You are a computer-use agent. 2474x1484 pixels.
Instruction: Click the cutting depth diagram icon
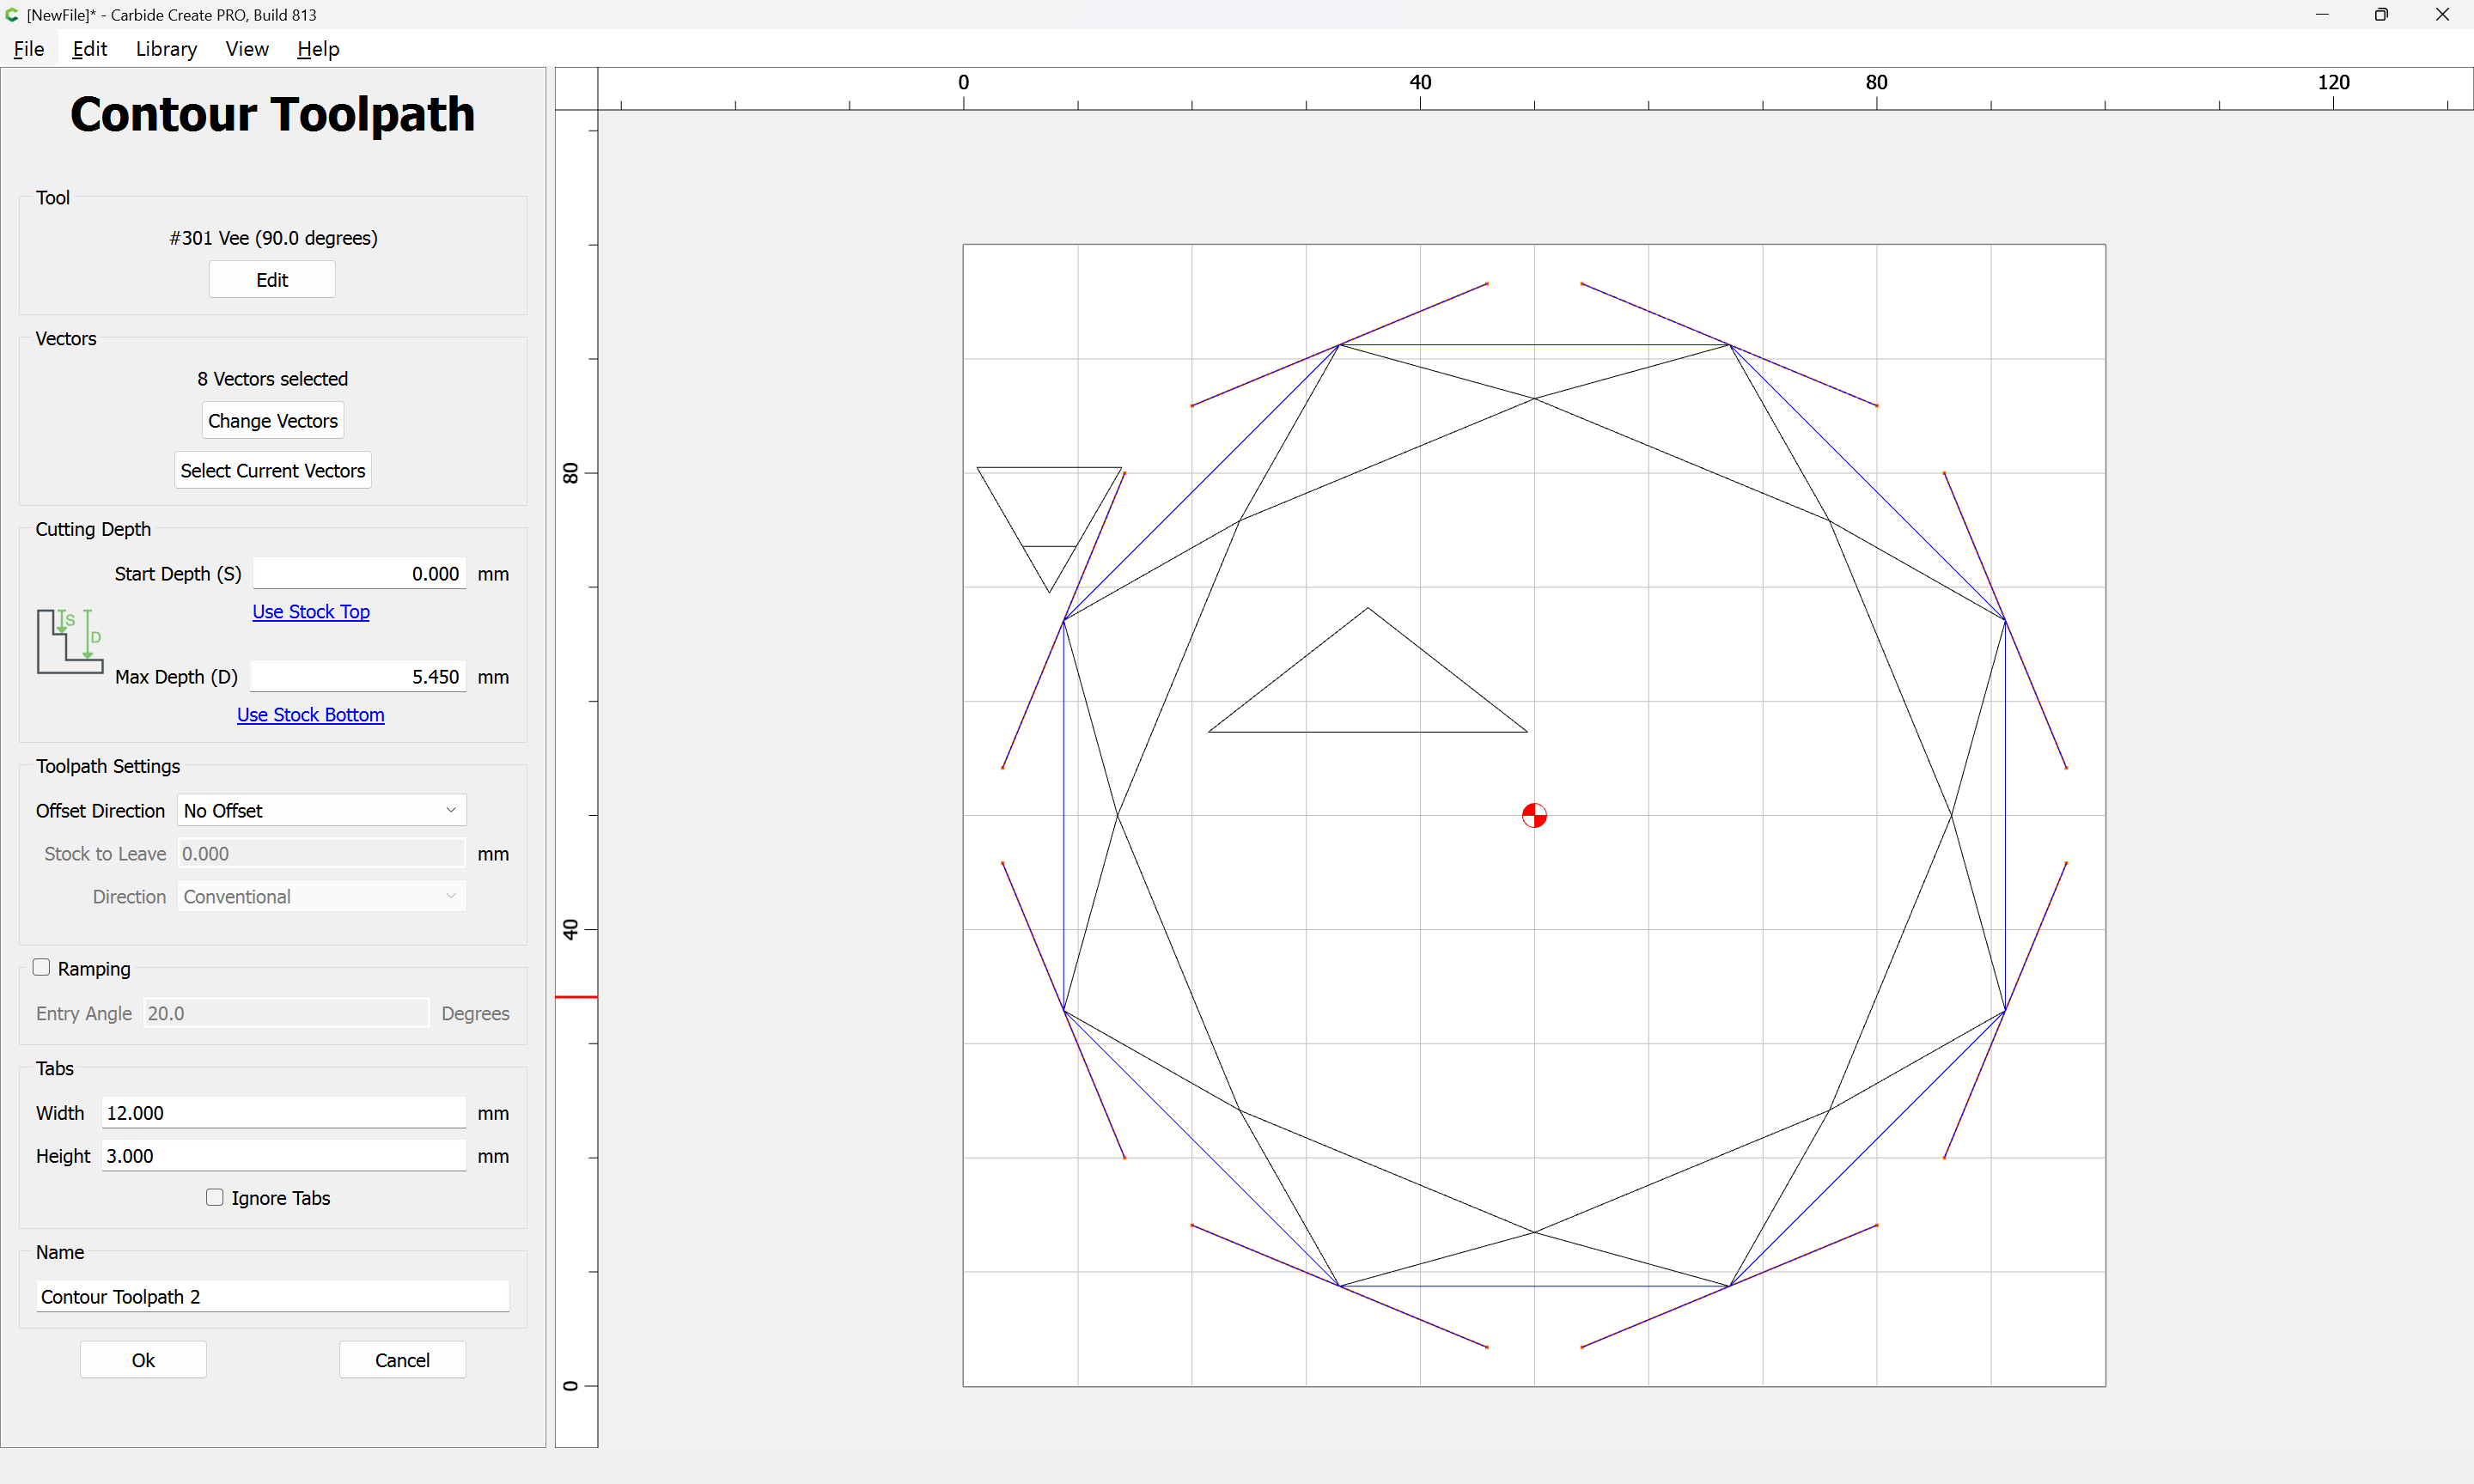click(70, 641)
